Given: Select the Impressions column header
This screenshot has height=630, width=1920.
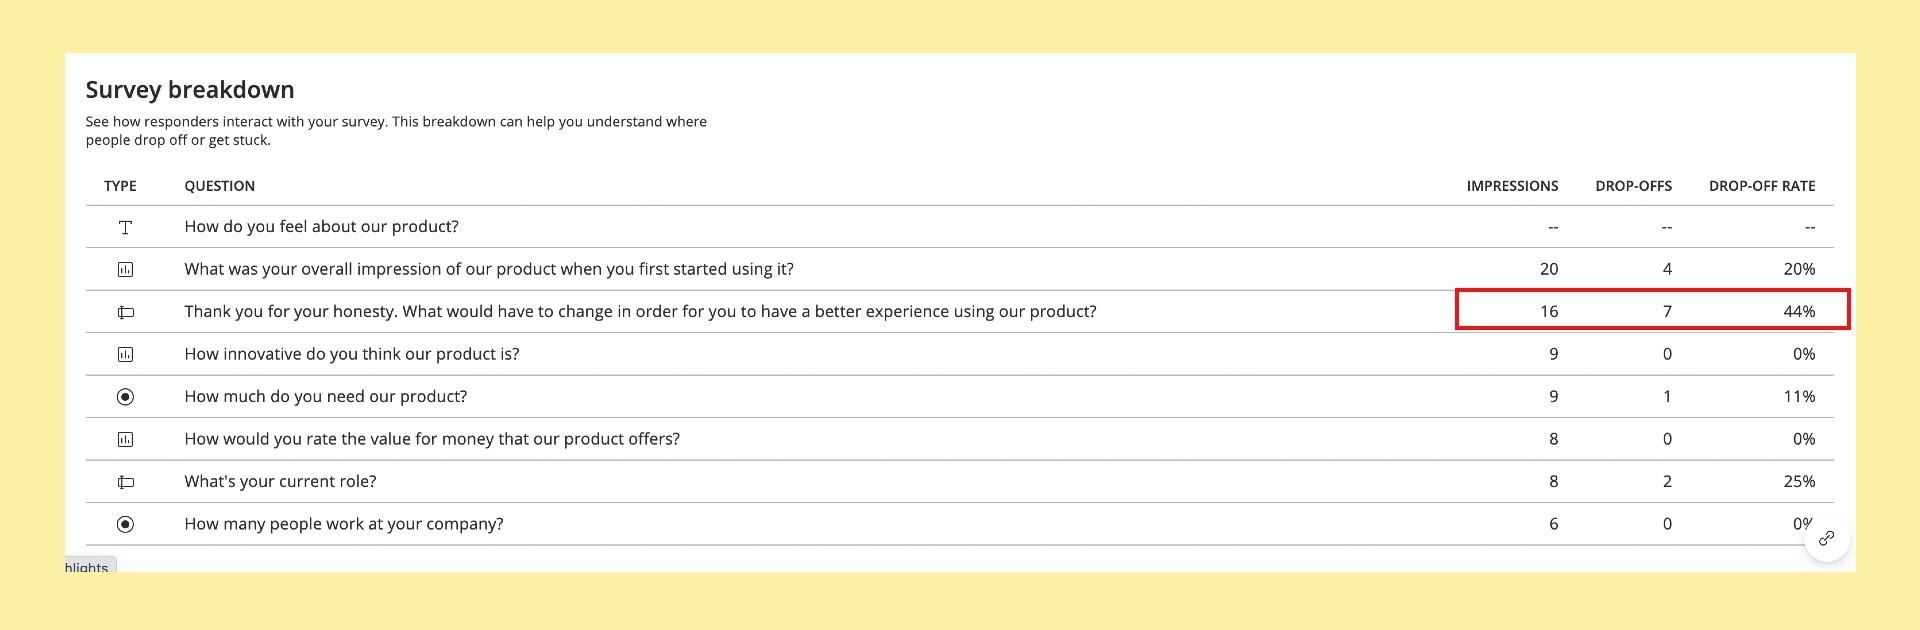Looking at the screenshot, I should point(1512,186).
